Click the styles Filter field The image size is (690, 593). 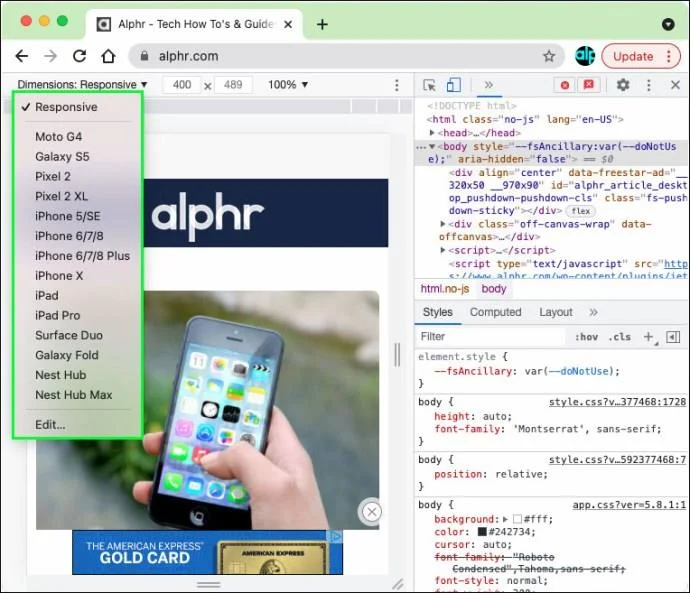coord(491,337)
